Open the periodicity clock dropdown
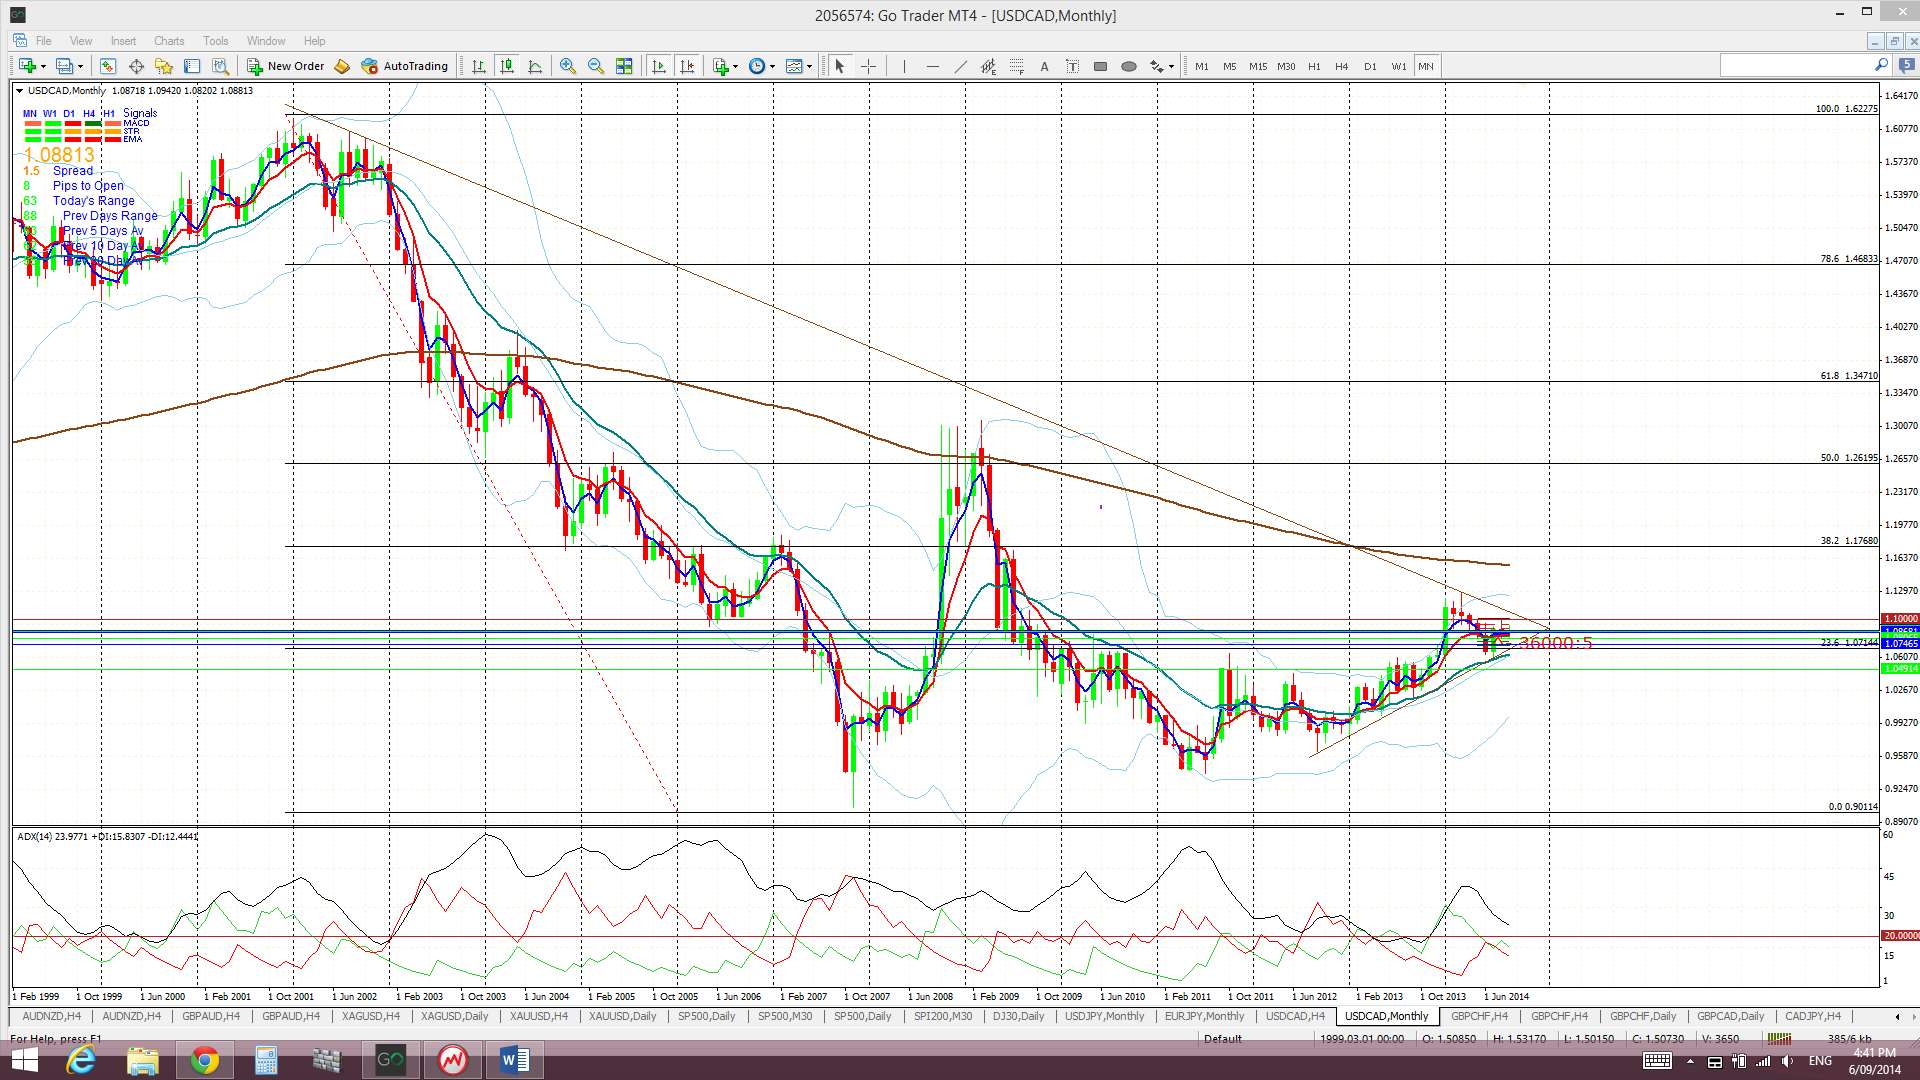The width and height of the screenshot is (1920, 1080). click(772, 66)
